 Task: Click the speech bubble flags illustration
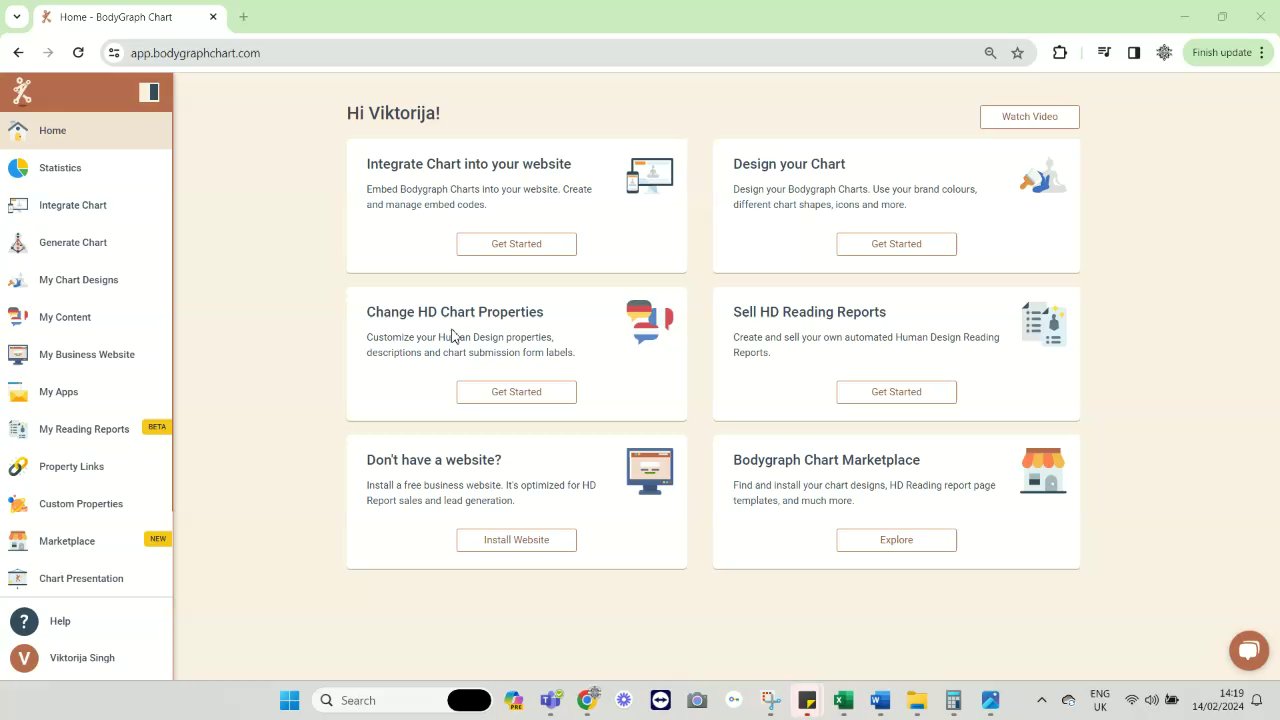(x=650, y=322)
